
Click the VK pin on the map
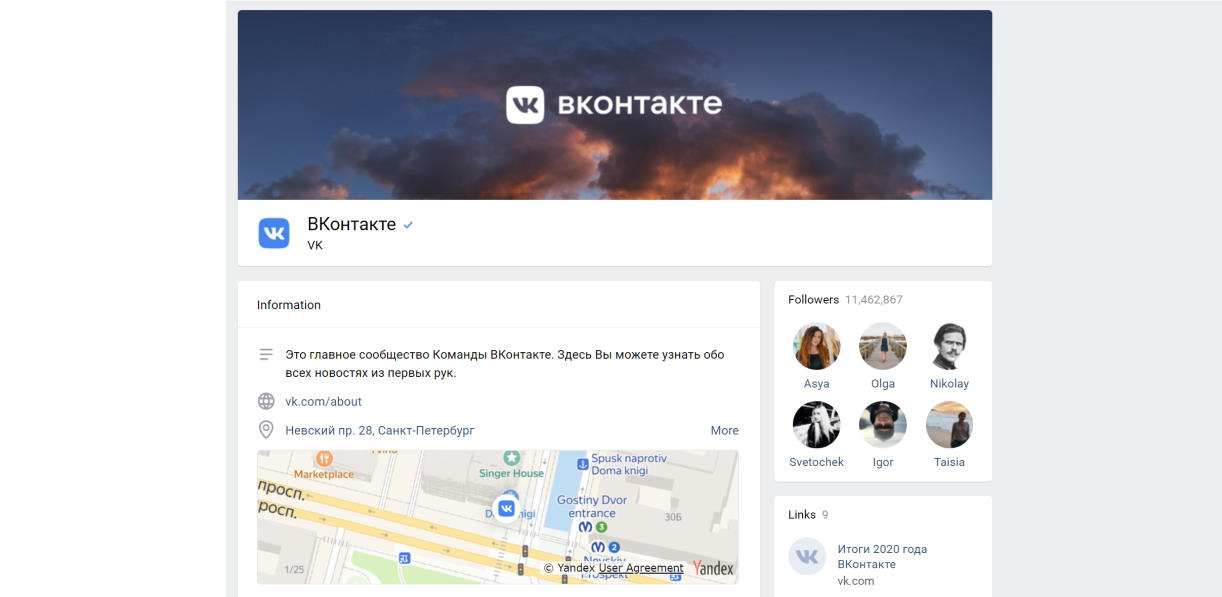pyautogui.click(x=506, y=508)
